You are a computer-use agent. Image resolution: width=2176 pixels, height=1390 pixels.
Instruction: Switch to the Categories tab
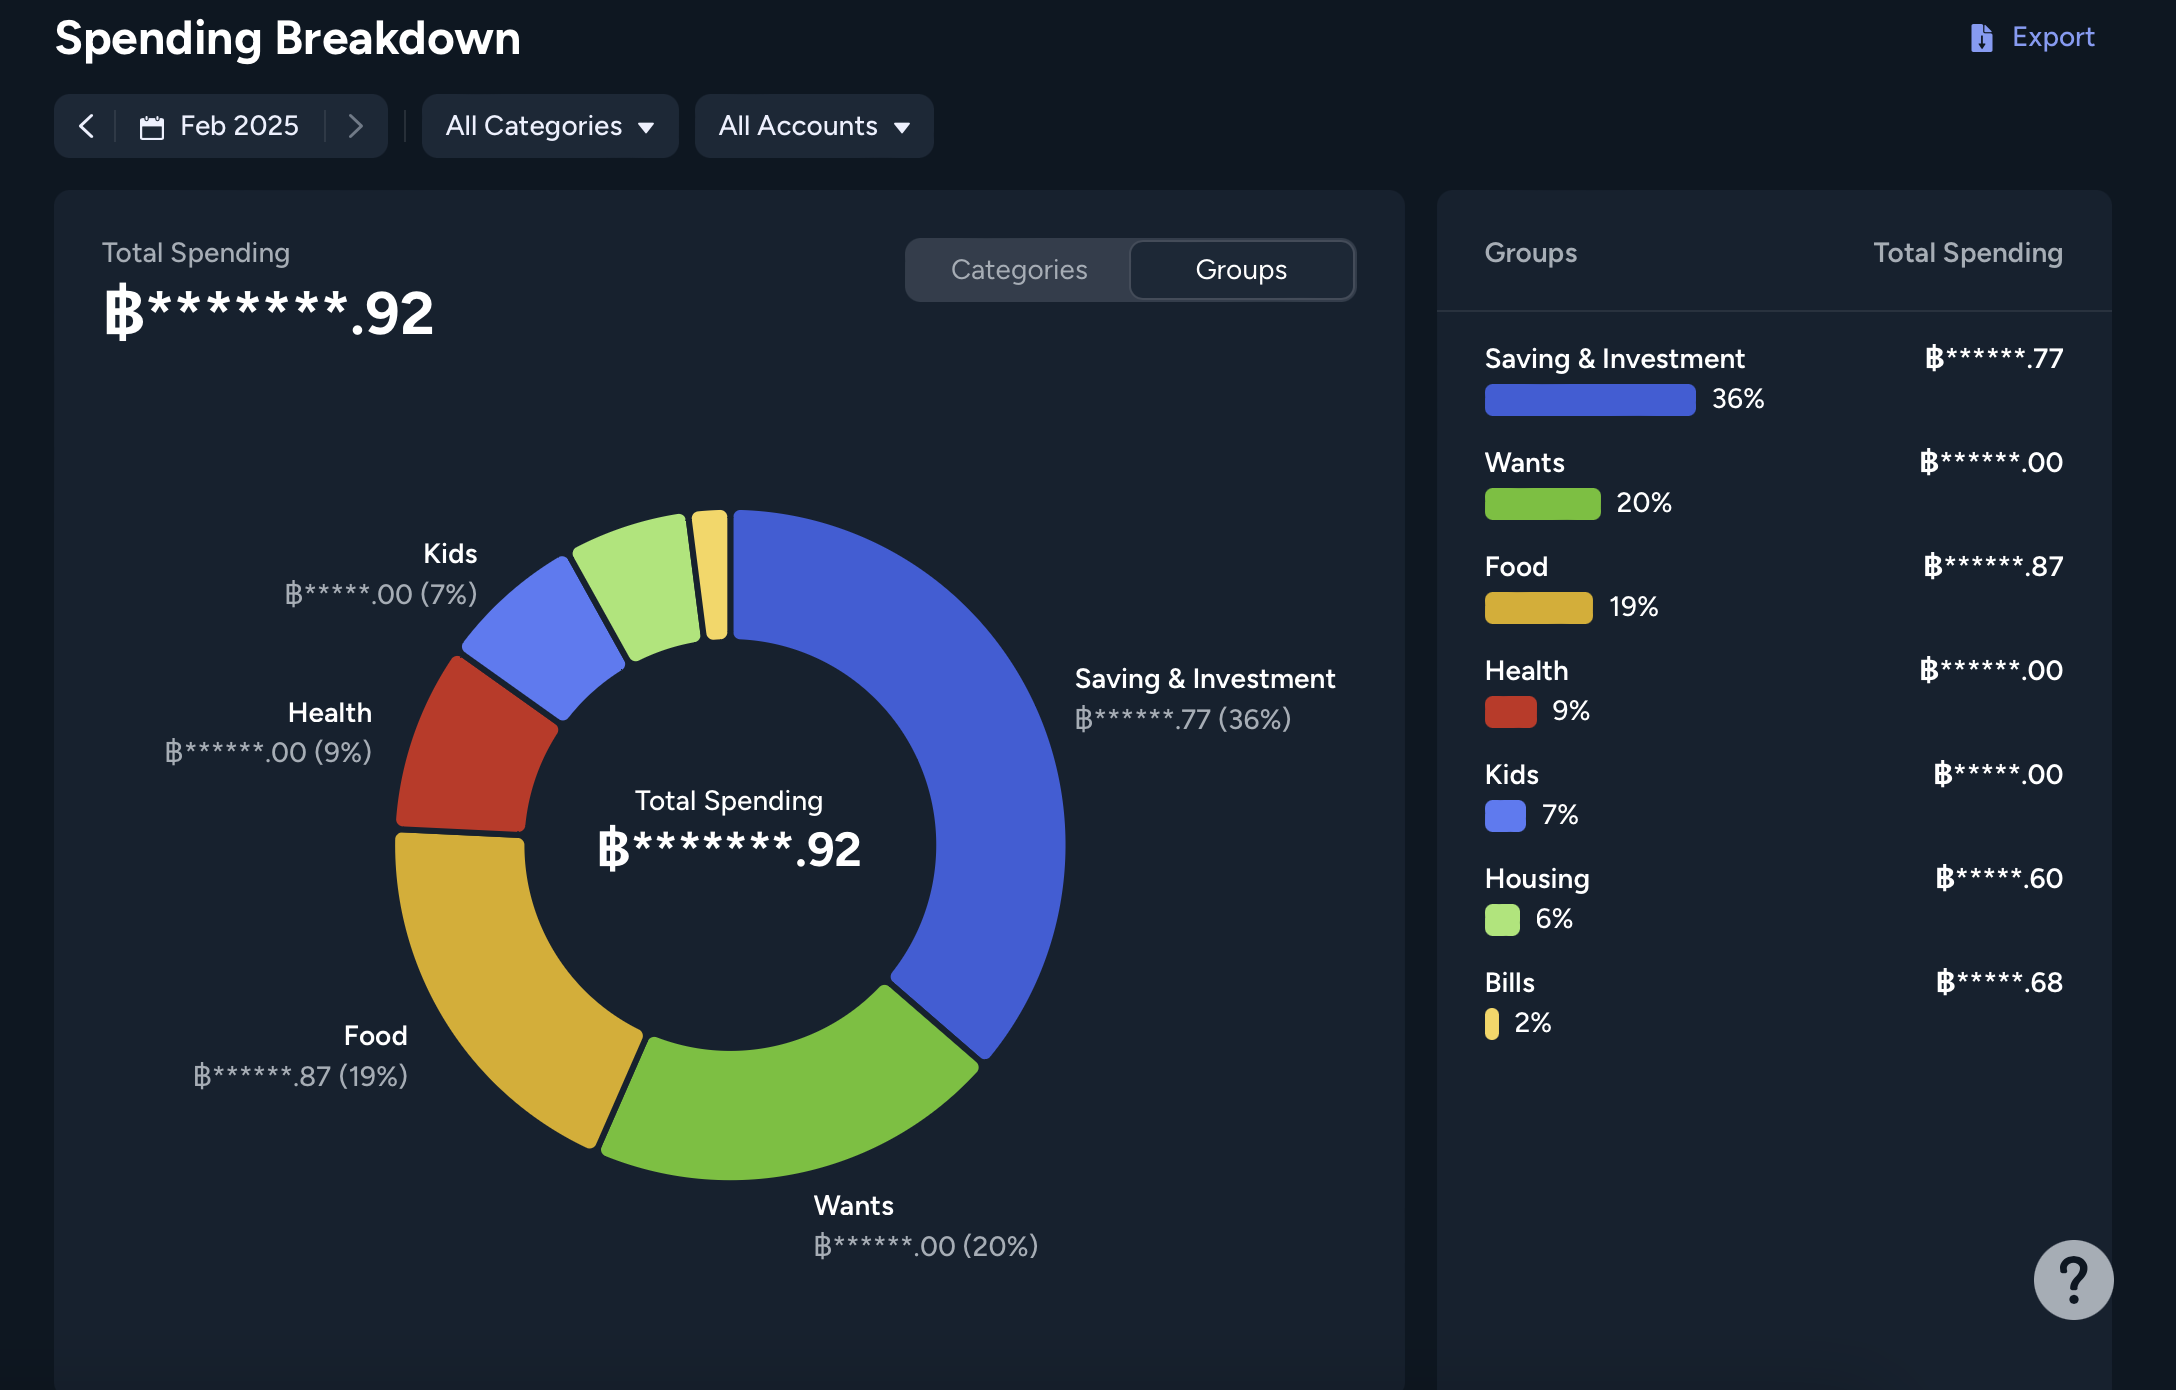[1019, 270]
